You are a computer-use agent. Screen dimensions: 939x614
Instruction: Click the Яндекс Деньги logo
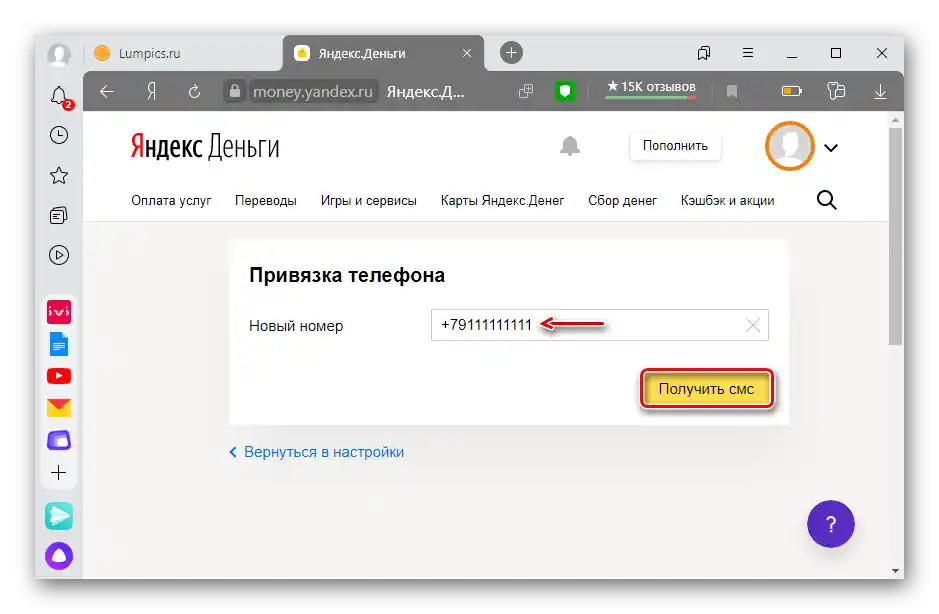(x=205, y=147)
